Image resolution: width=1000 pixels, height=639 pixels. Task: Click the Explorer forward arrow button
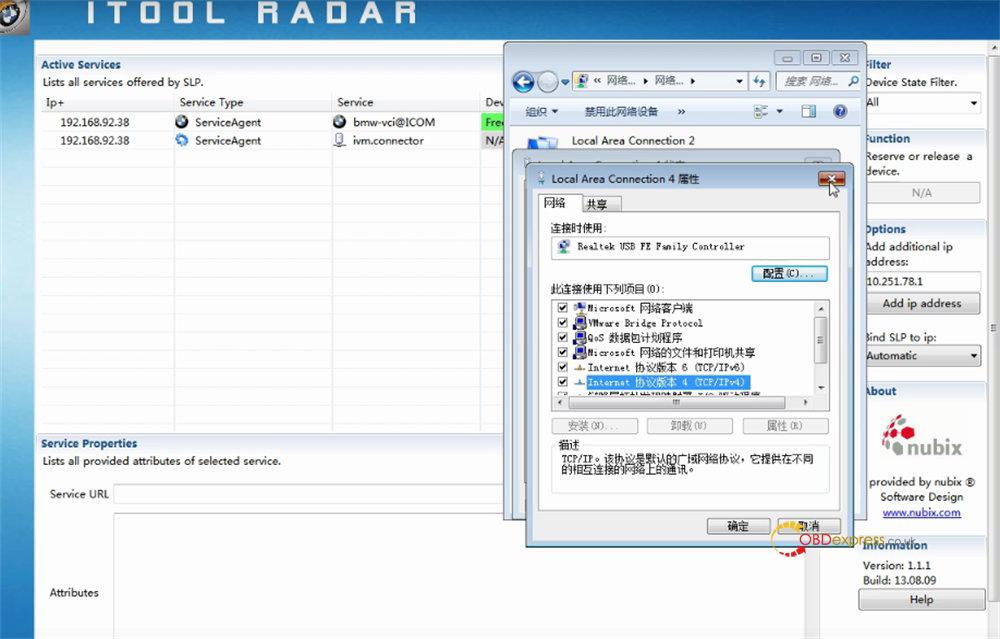tap(547, 82)
